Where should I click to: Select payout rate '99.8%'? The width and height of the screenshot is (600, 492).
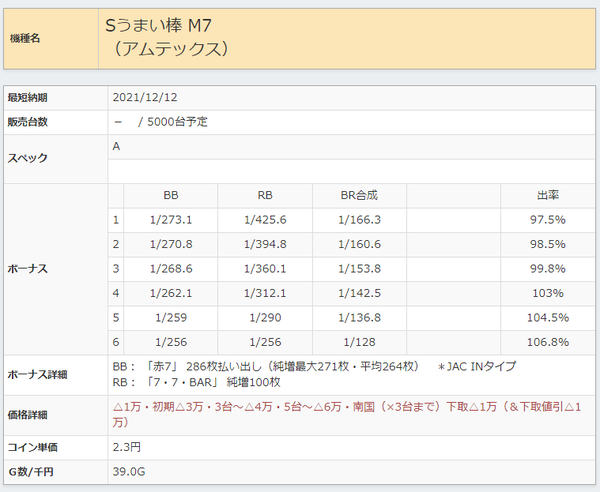(548, 269)
